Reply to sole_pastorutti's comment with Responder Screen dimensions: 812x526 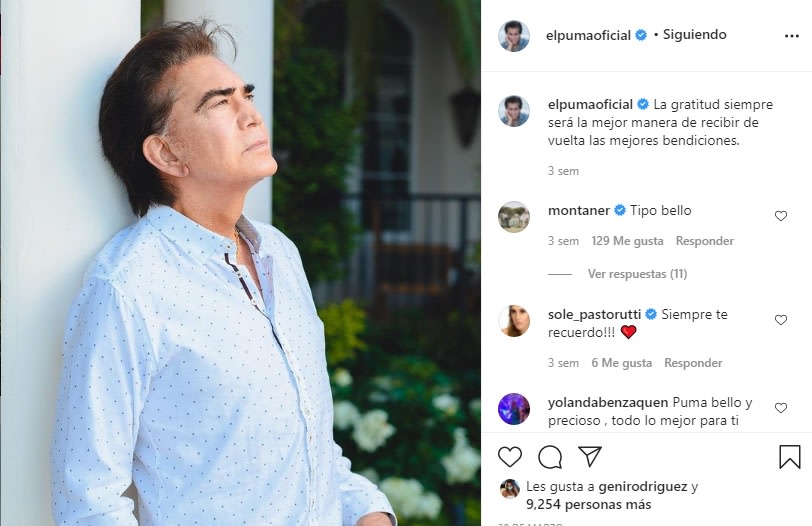tap(693, 363)
